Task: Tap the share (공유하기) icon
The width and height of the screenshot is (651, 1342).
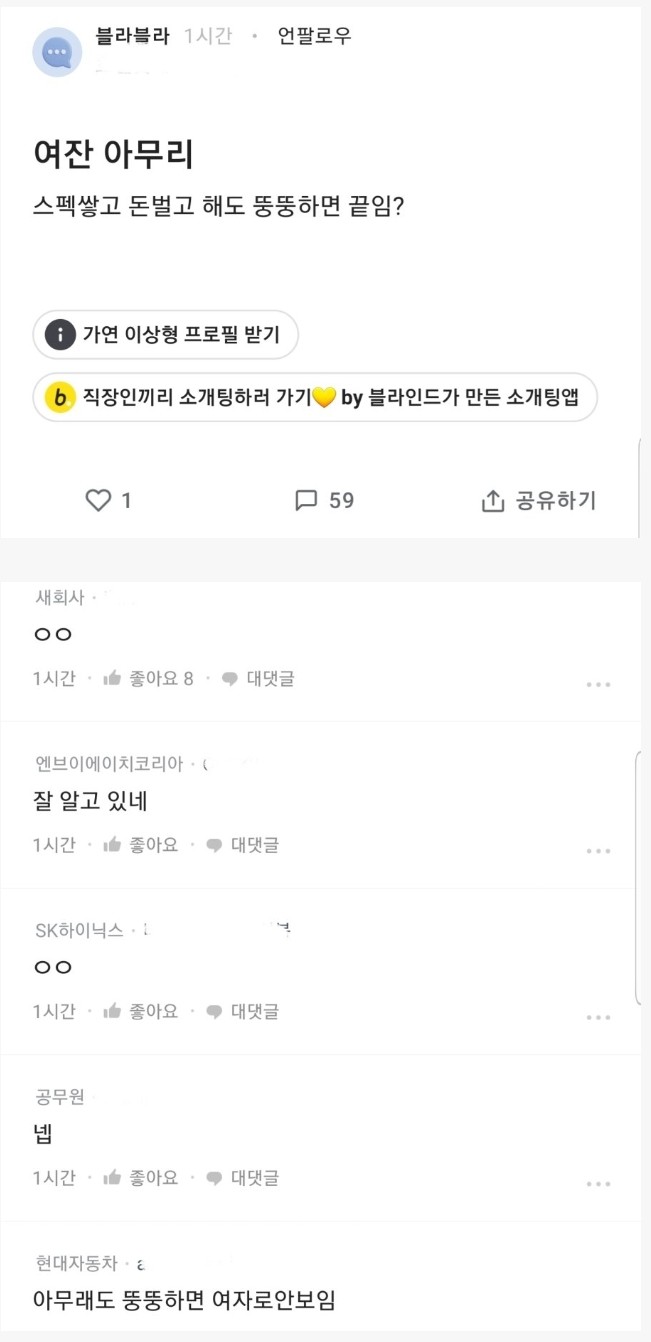Action: tap(492, 501)
